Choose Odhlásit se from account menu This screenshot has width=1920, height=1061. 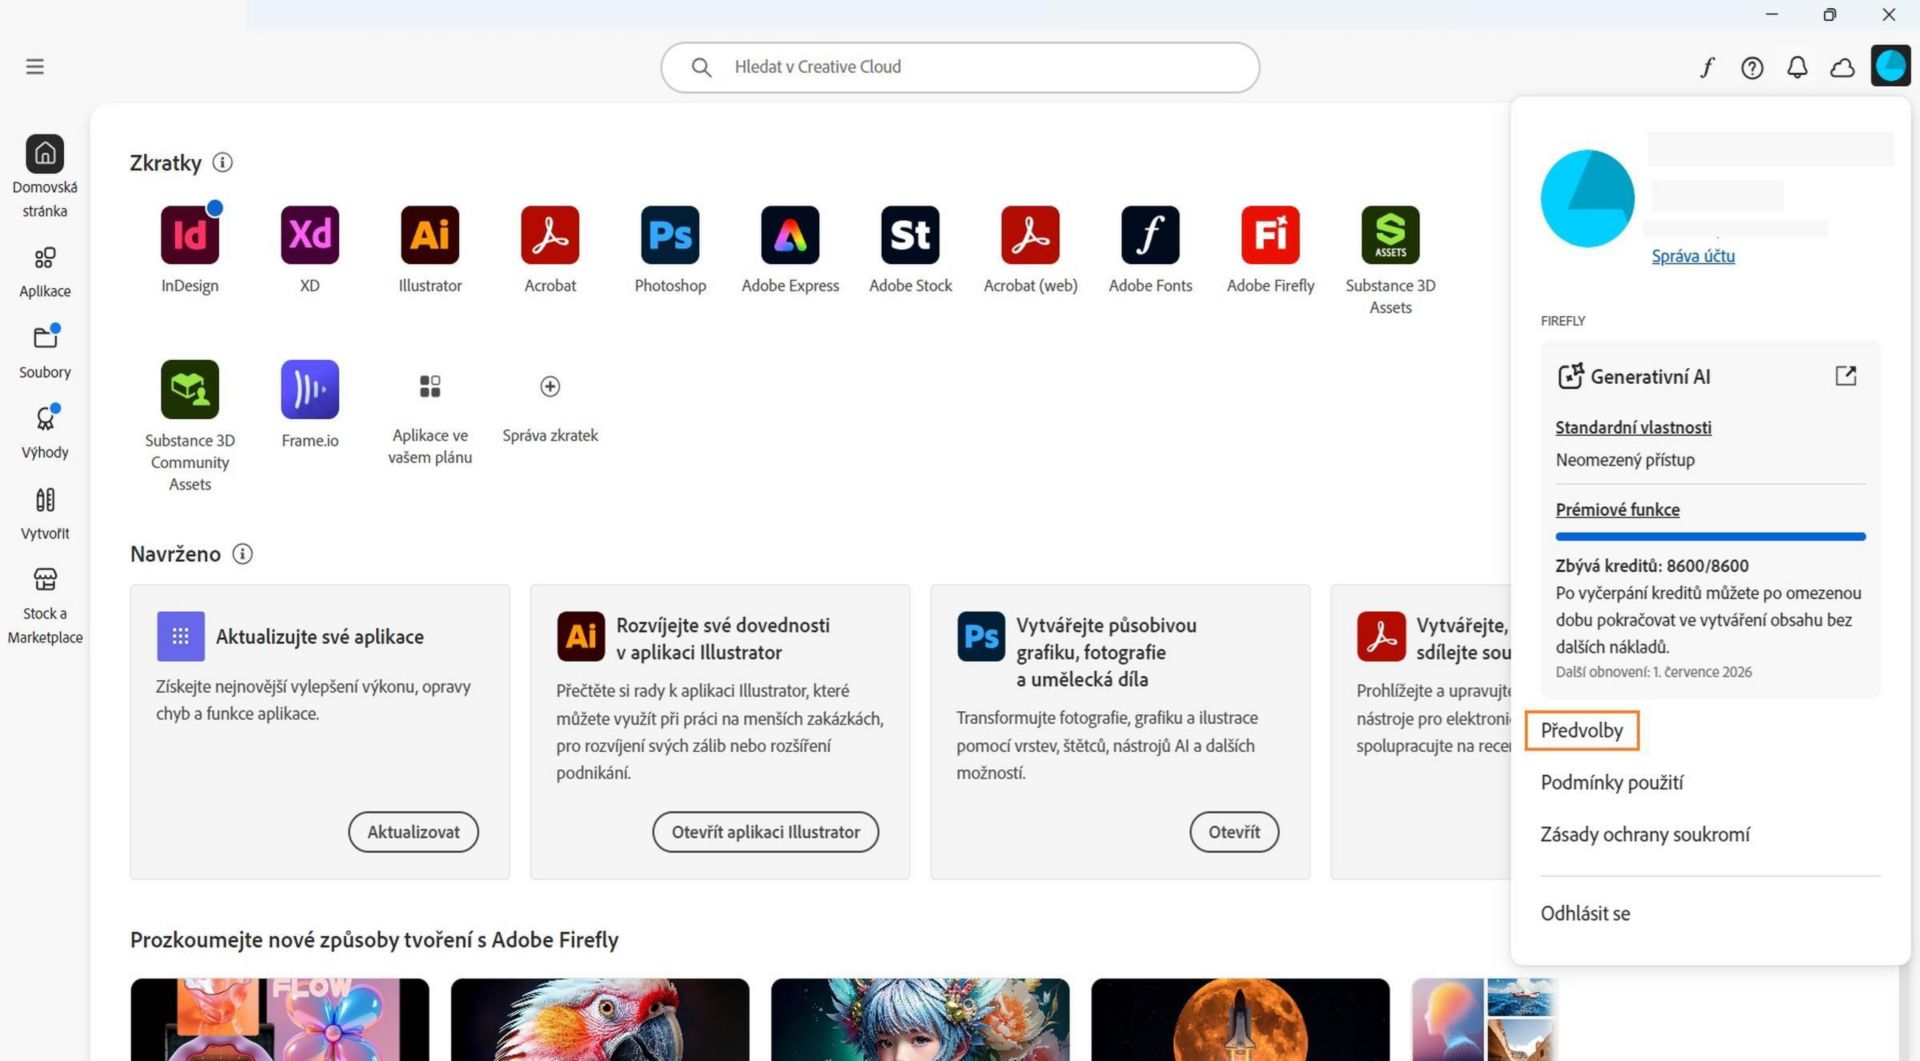point(1585,913)
